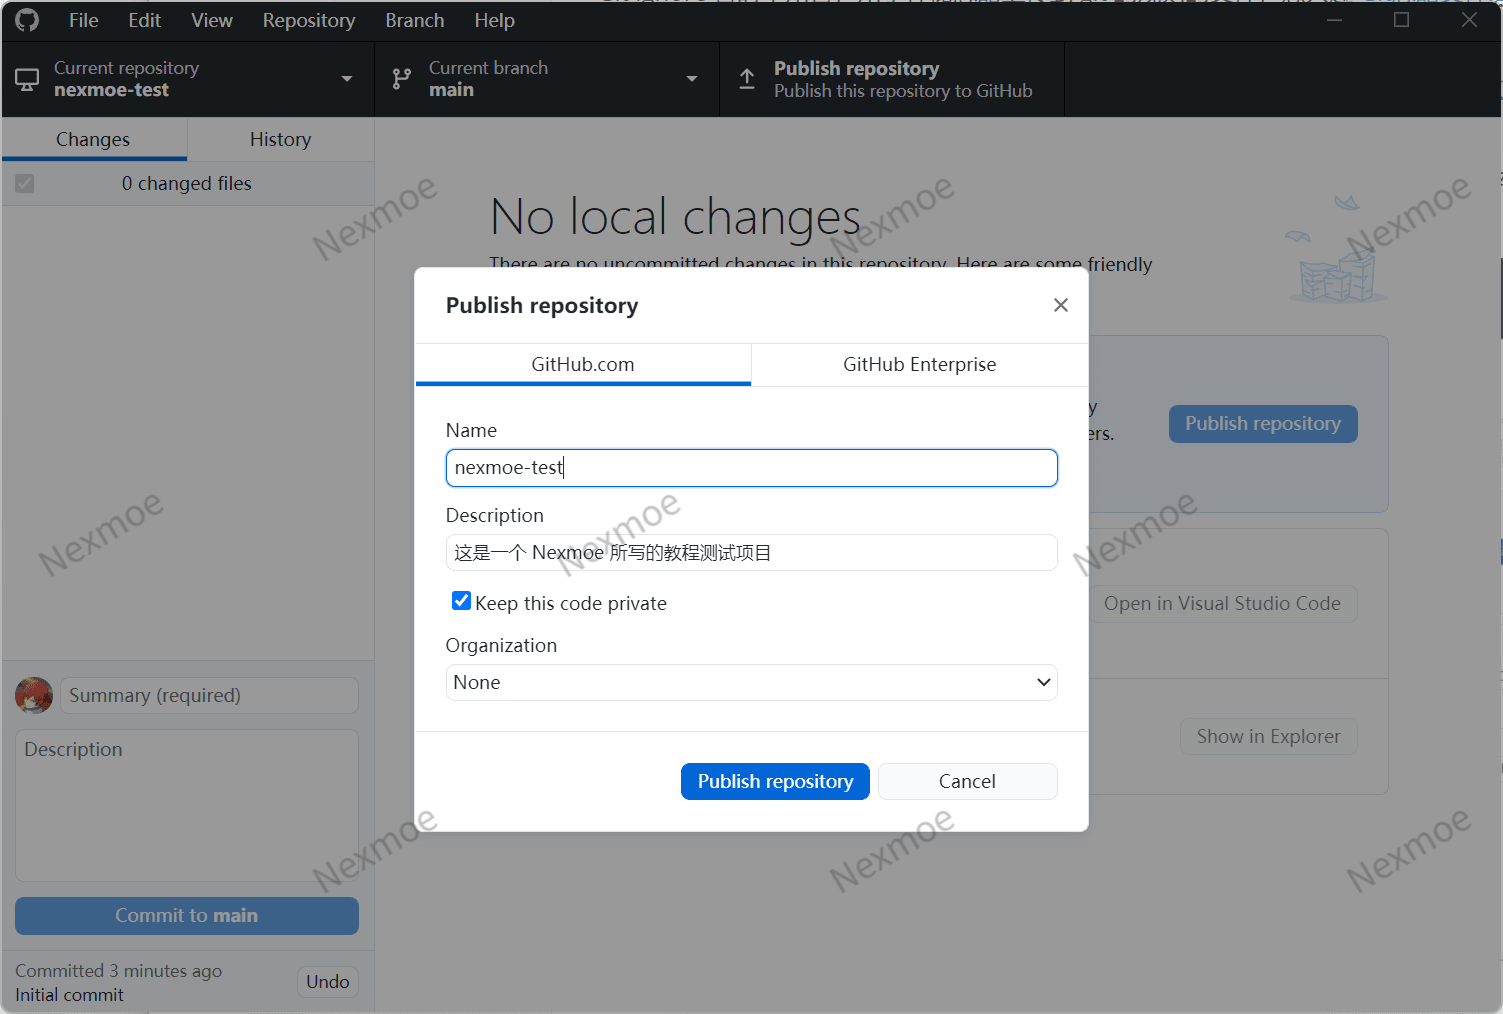This screenshot has width=1503, height=1014.
Task: Click the blue Publish repository dialog button
Action: point(775,781)
